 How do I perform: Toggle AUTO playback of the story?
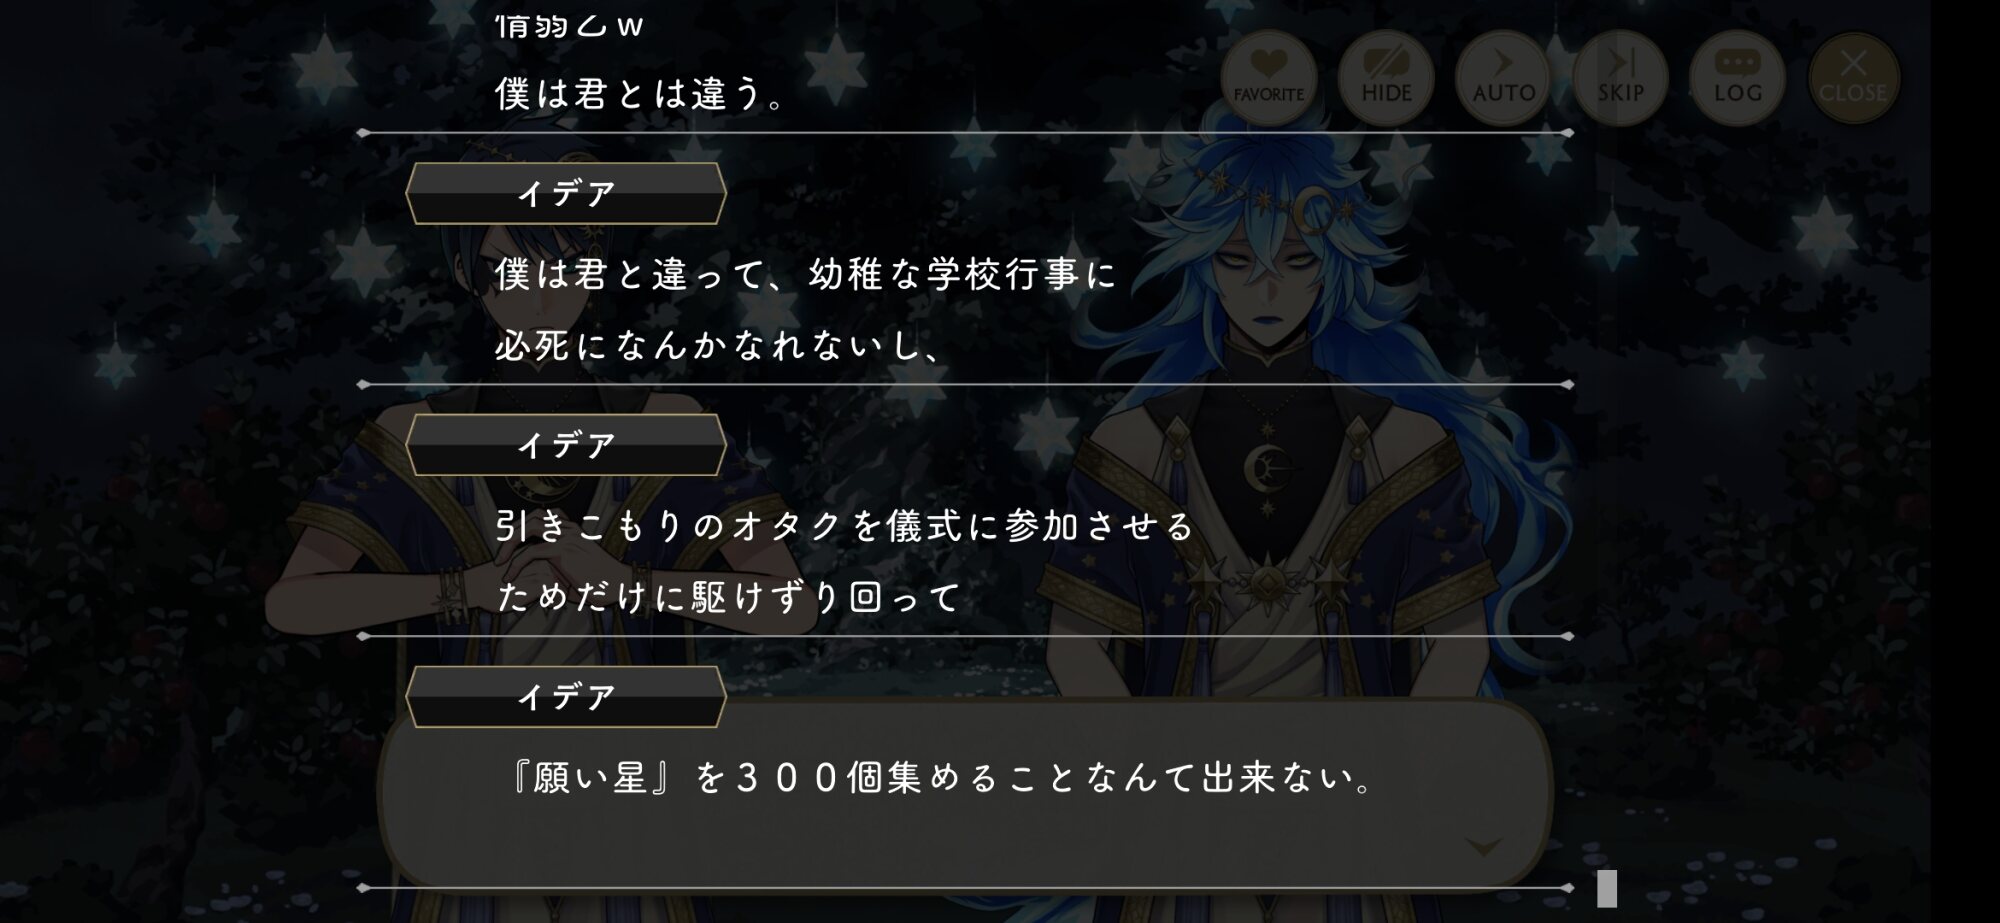pos(1503,78)
